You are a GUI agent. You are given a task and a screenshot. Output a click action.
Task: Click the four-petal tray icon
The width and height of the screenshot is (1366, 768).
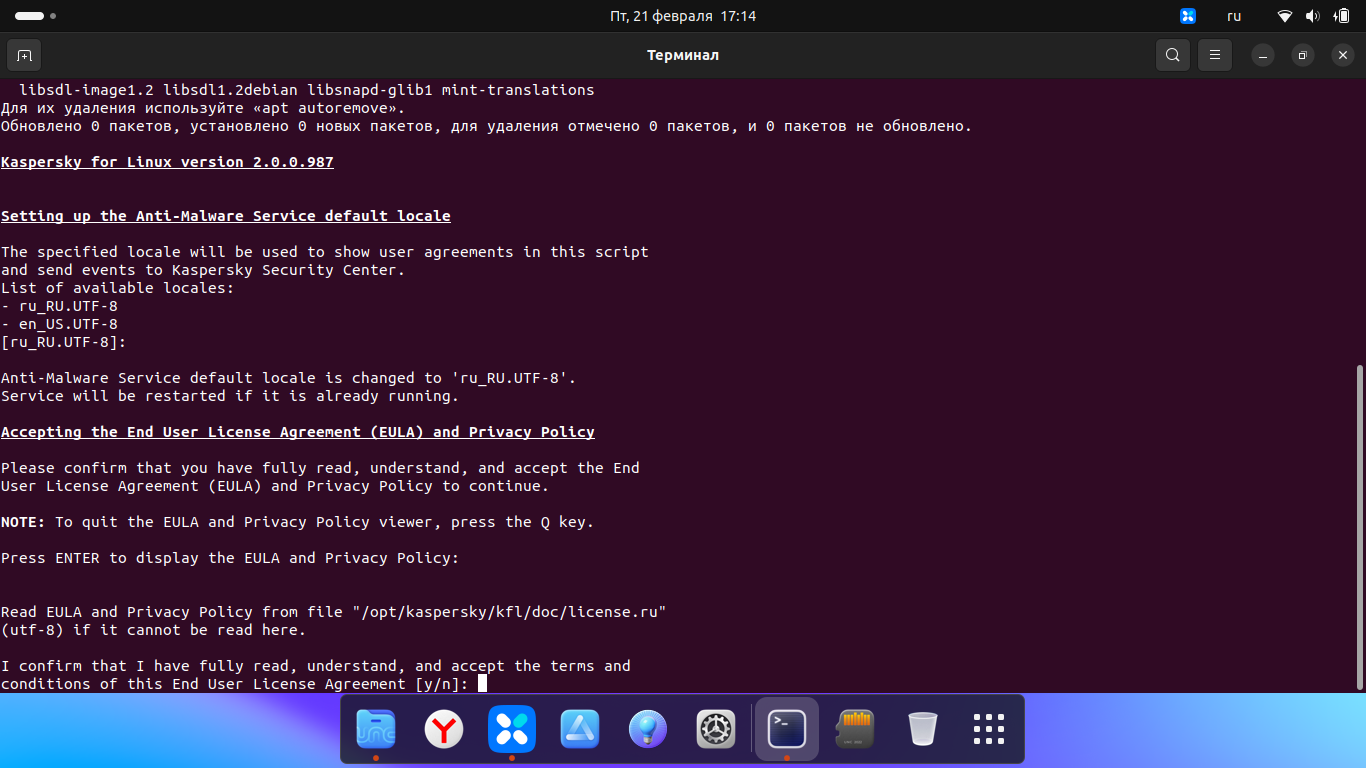point(1188,16)
